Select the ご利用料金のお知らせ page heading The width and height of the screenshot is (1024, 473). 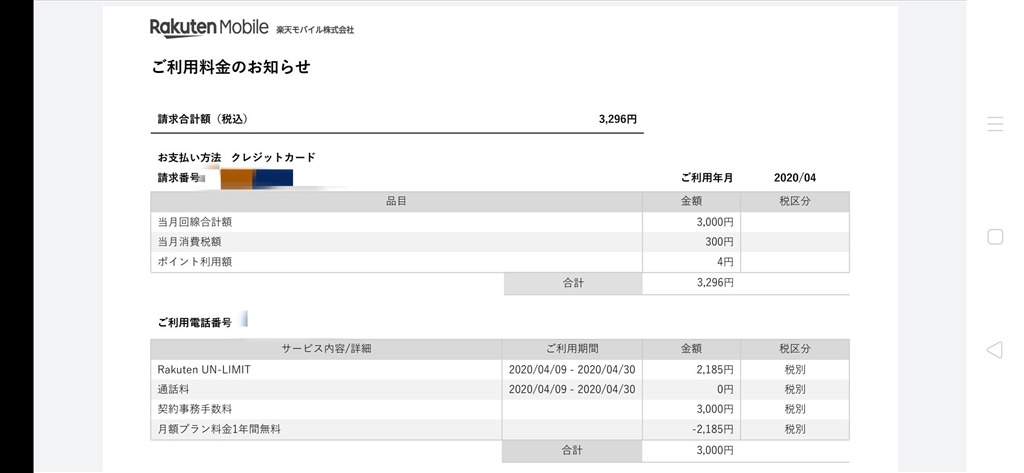[x=231, y=67]
